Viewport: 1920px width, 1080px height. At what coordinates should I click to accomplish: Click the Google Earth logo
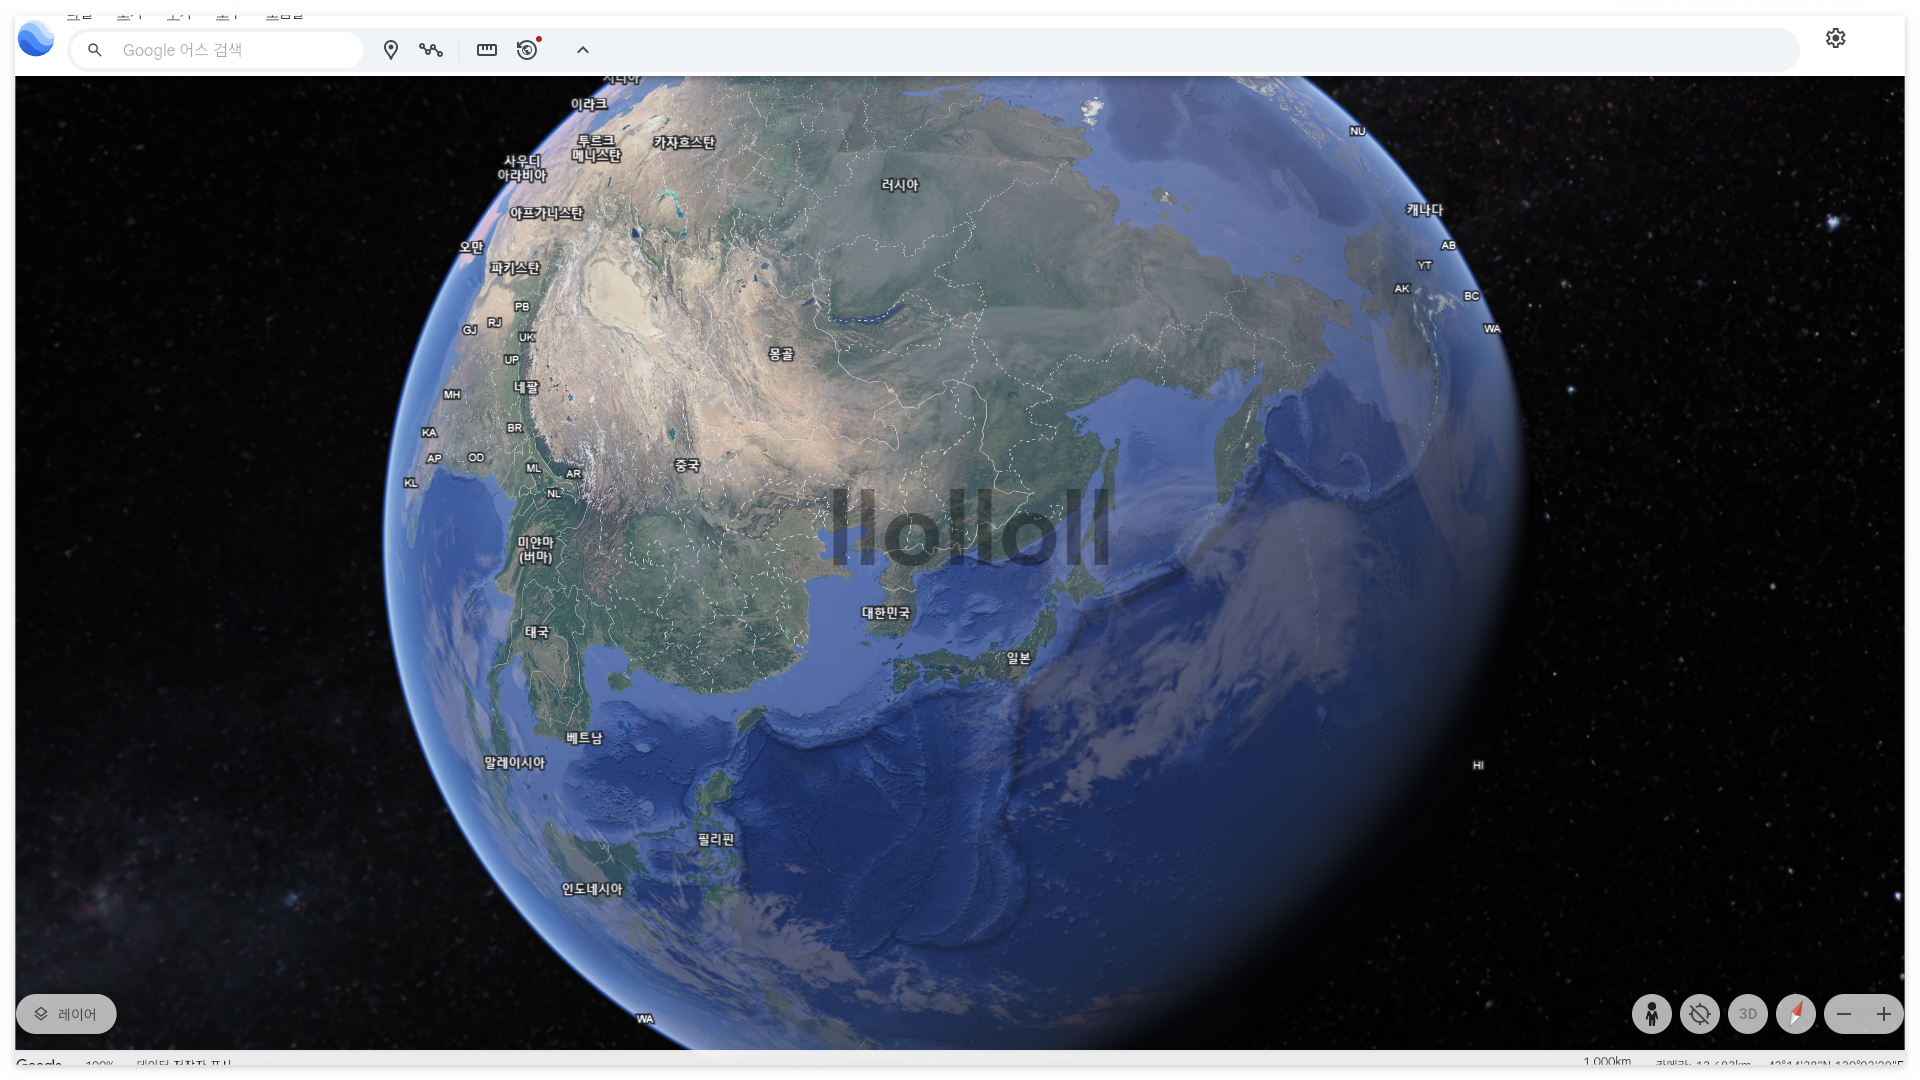coord(36,39)
